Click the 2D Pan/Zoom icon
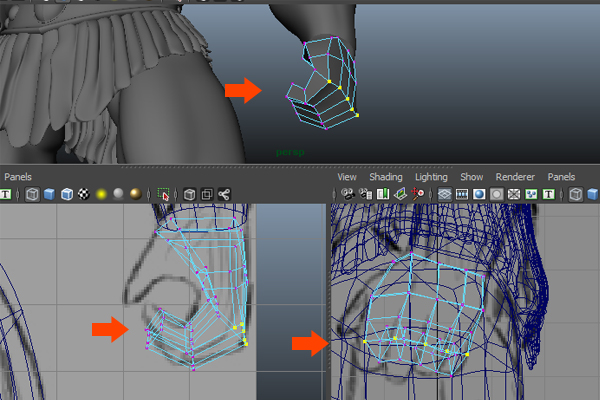 (417, 194)
